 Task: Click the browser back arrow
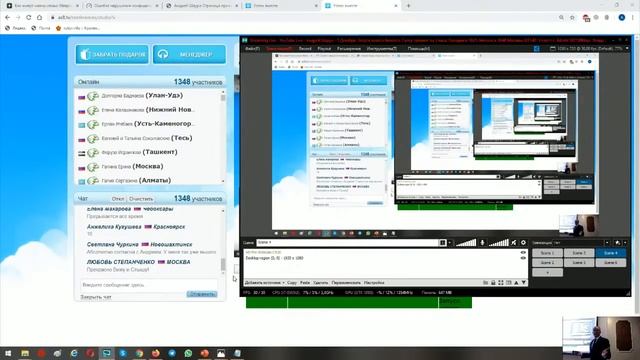[x=7, y=18]
